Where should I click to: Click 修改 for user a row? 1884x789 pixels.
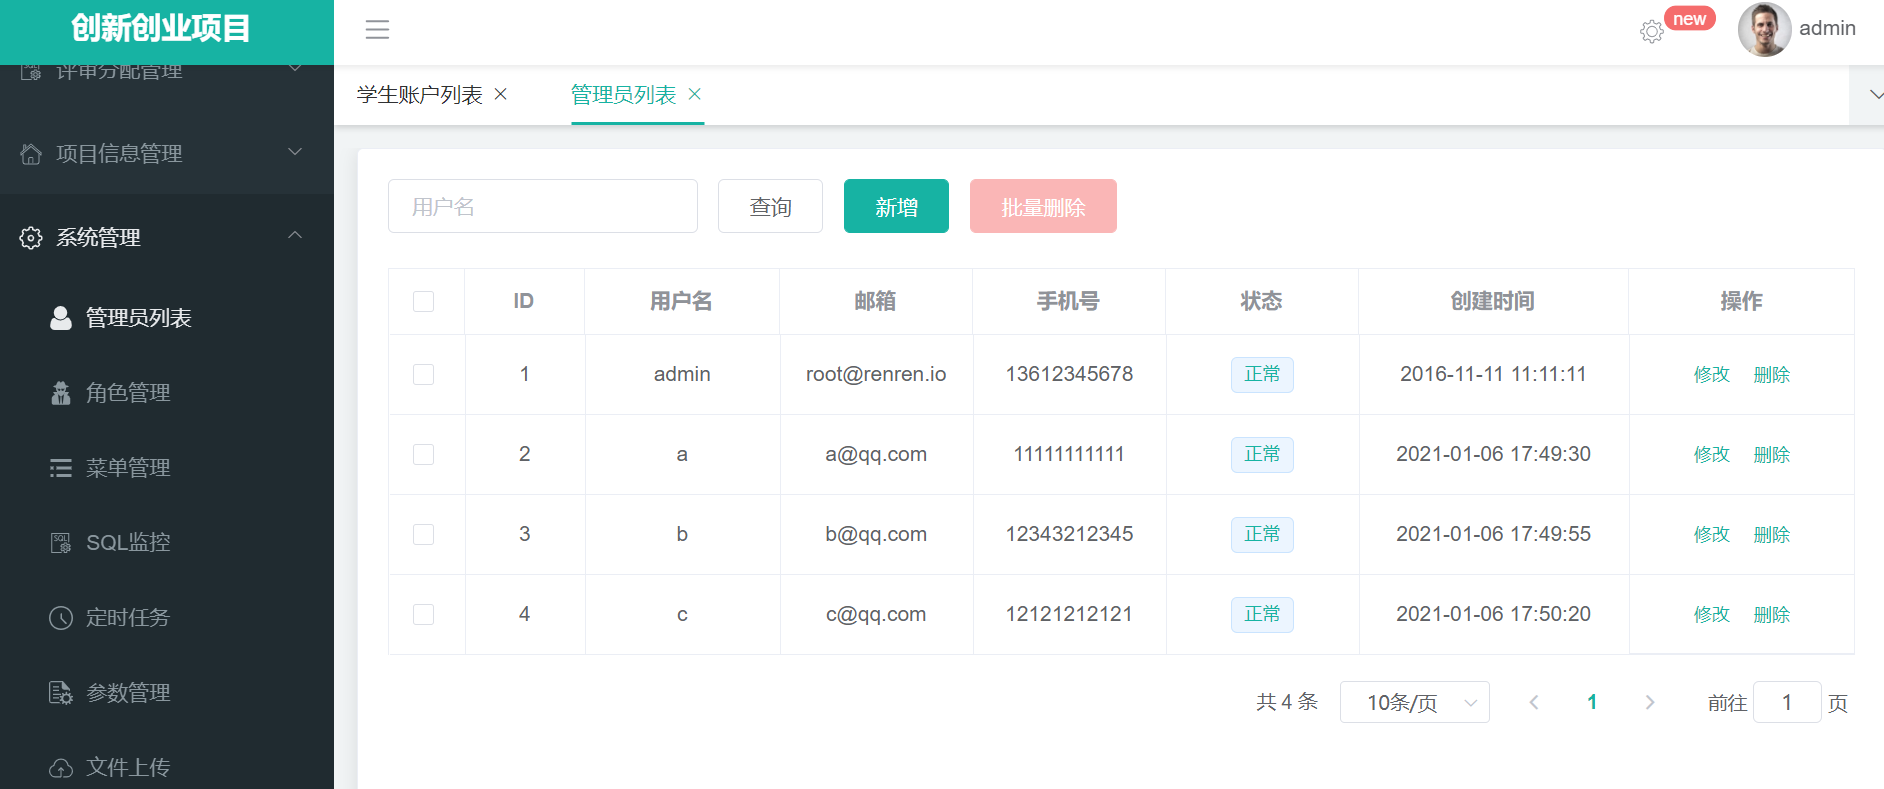(x=1712, y=454)
